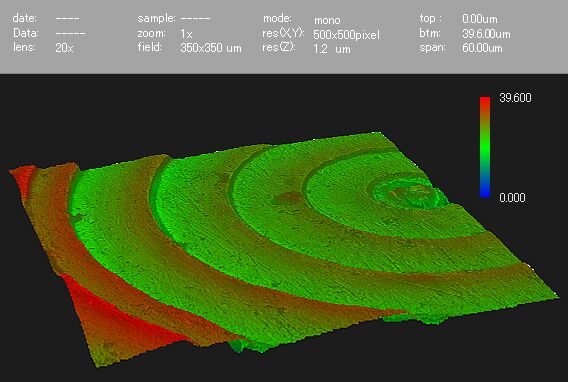Click the green middle of the height color bar
This screenshot has width=568, height=382.
click(x=485, y=147)
